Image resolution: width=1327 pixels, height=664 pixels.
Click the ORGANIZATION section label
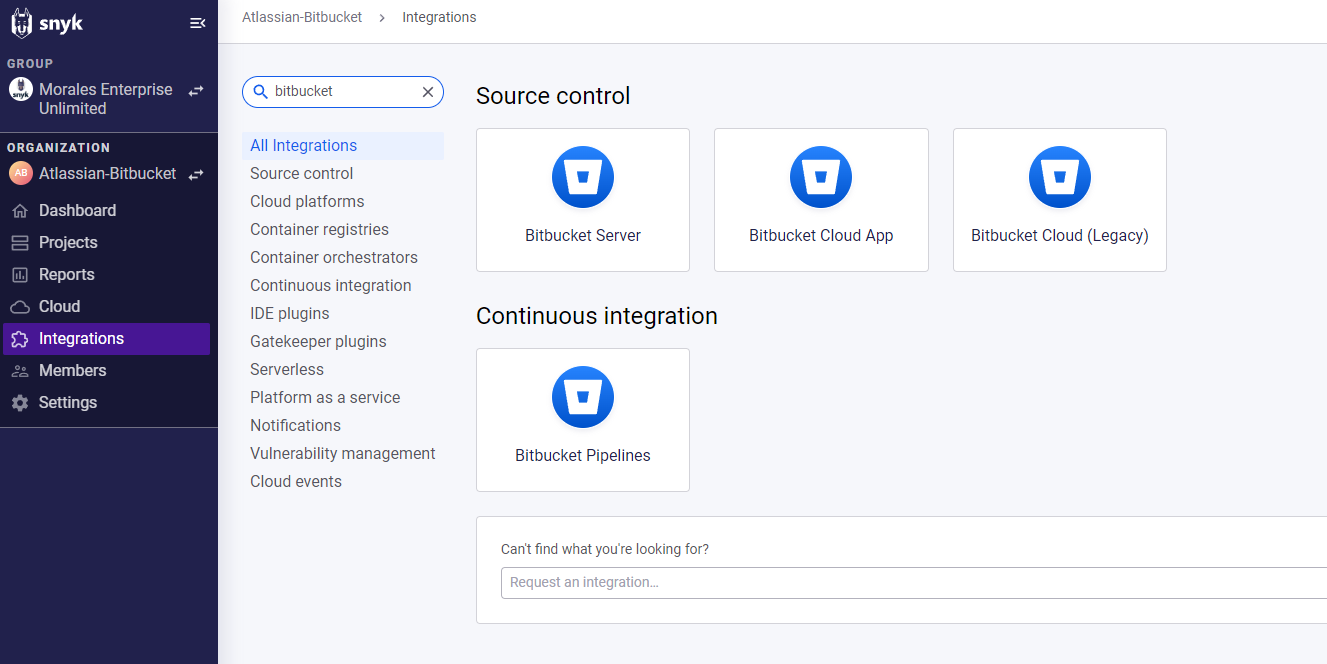(59, 148)
